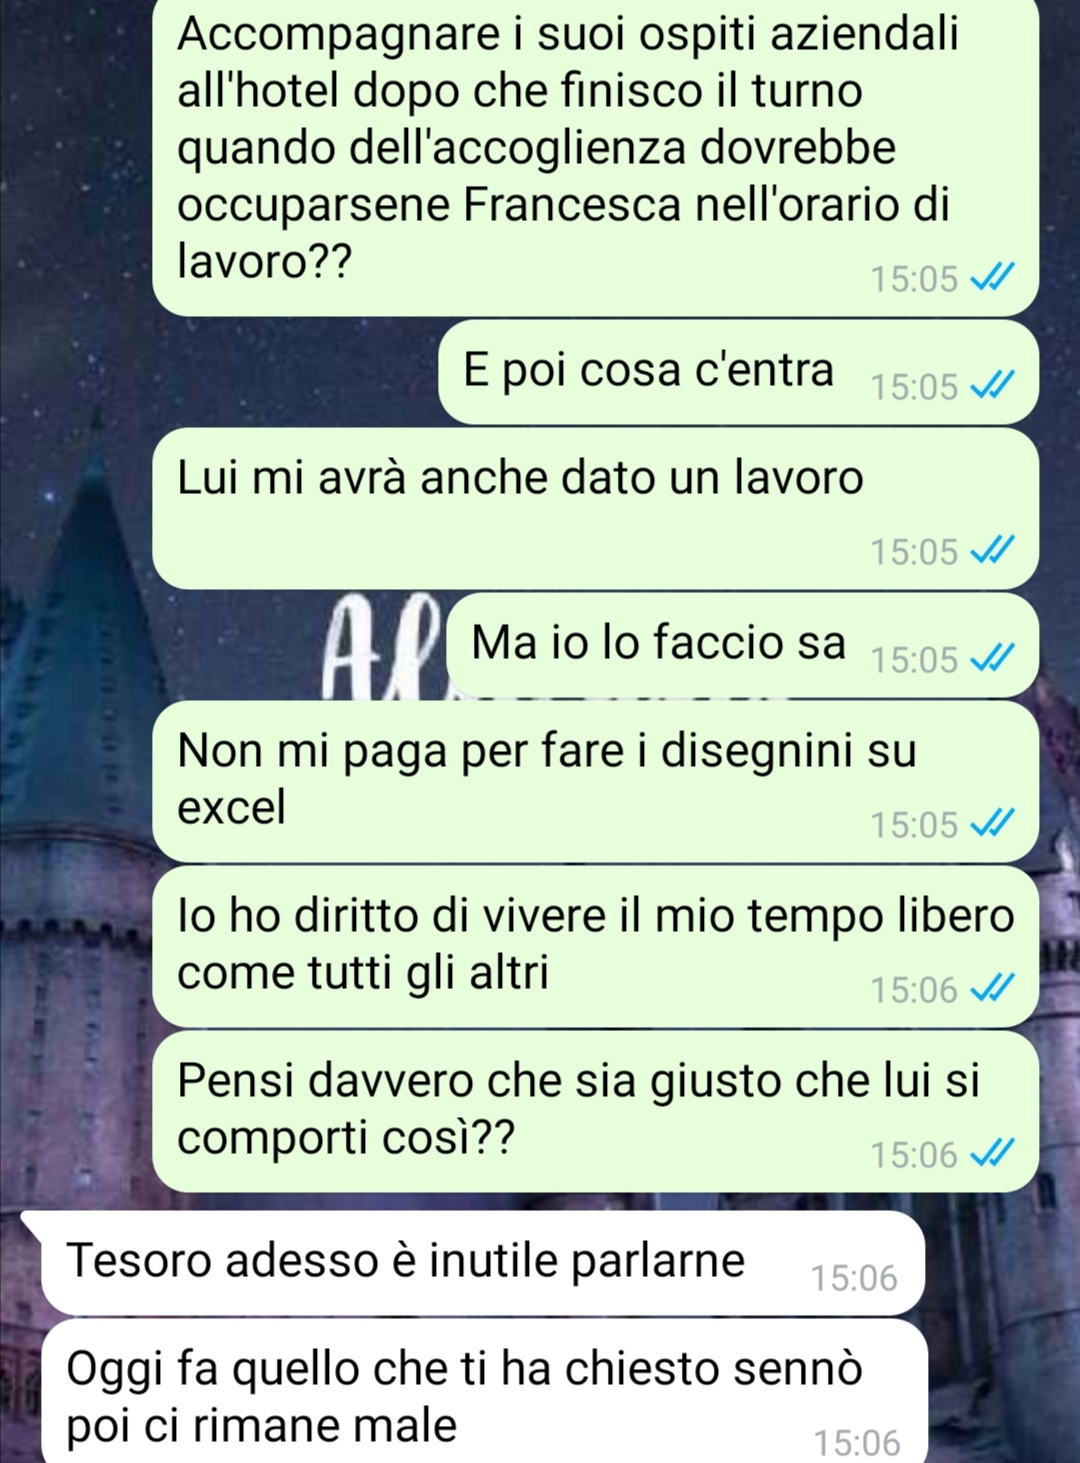This screenshot has height=1463, width=1080.
Task: Select the 'E poi cosa c'entra' bubble
Action: coord(738,372)
